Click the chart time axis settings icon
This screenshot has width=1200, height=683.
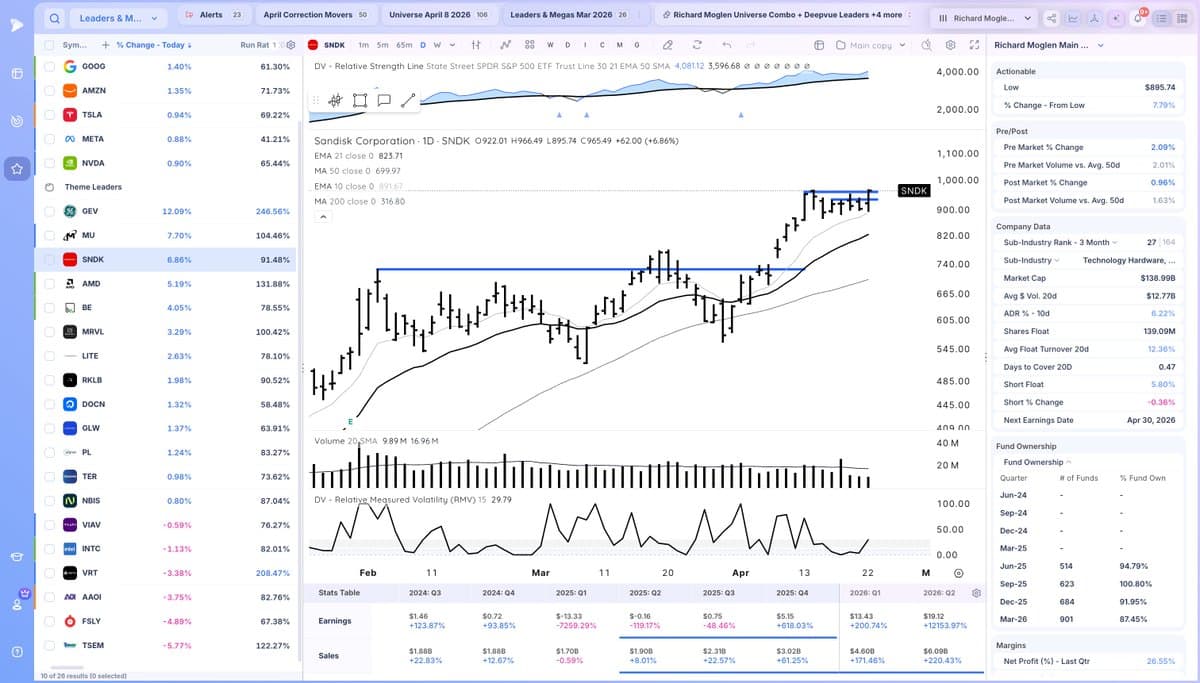pyautogui.click(x=959, y=573)
